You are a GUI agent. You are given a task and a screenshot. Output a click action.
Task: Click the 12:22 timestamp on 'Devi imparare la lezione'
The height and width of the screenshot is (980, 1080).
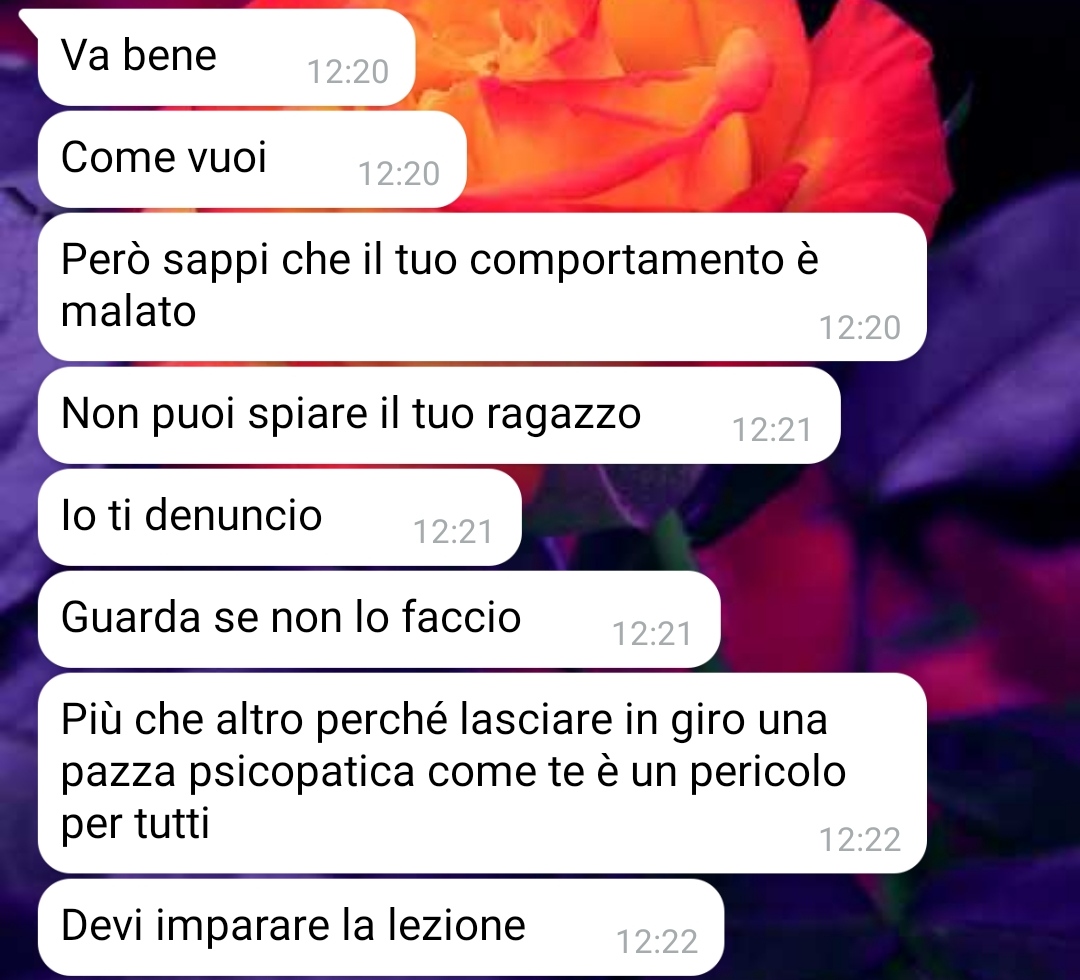click(657, 941)
